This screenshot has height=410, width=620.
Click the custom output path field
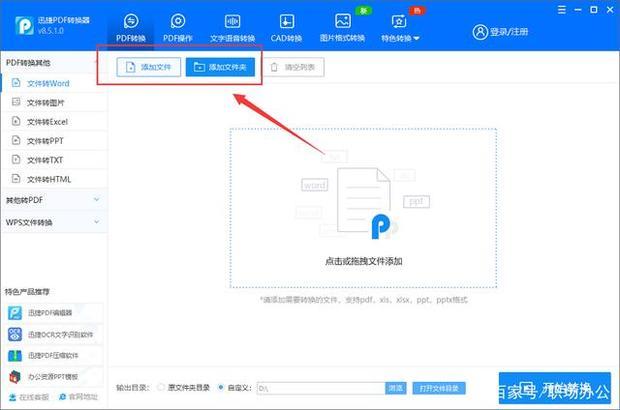click(320, 387)
